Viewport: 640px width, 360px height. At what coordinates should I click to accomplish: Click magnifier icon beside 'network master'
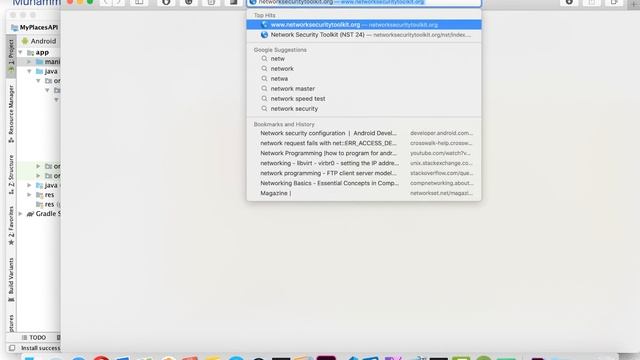pyautogui.click(x=264, y=89)
